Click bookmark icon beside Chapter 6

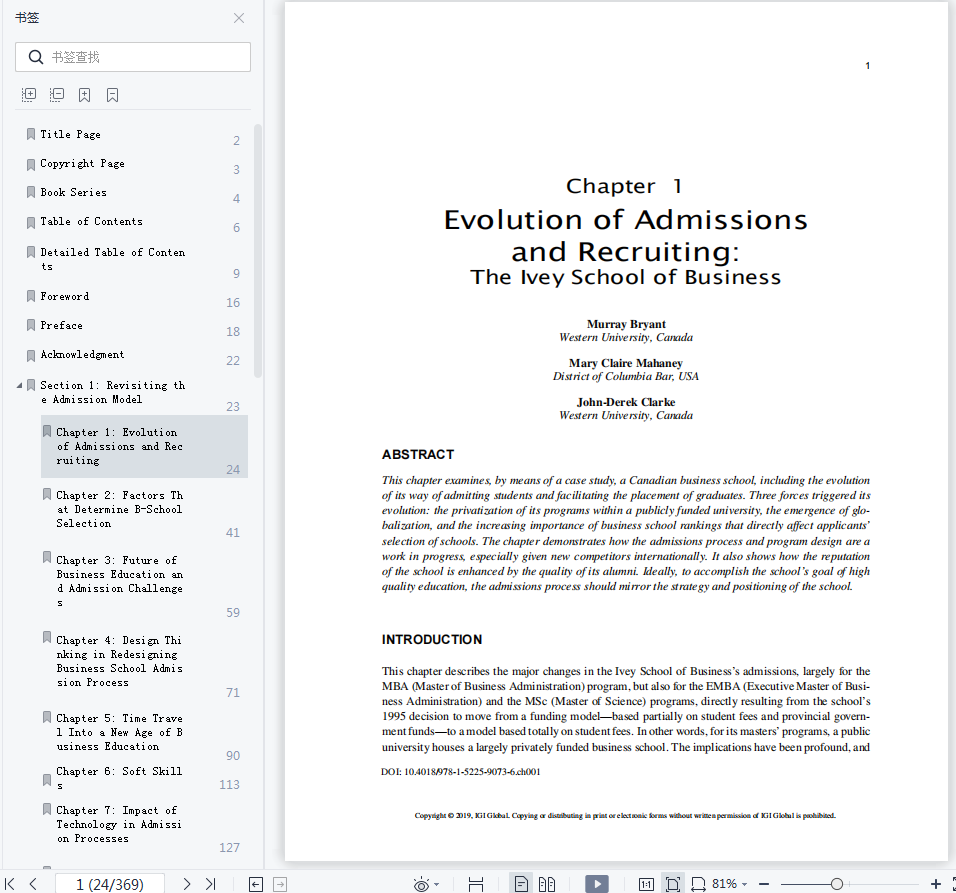(47, 780)
